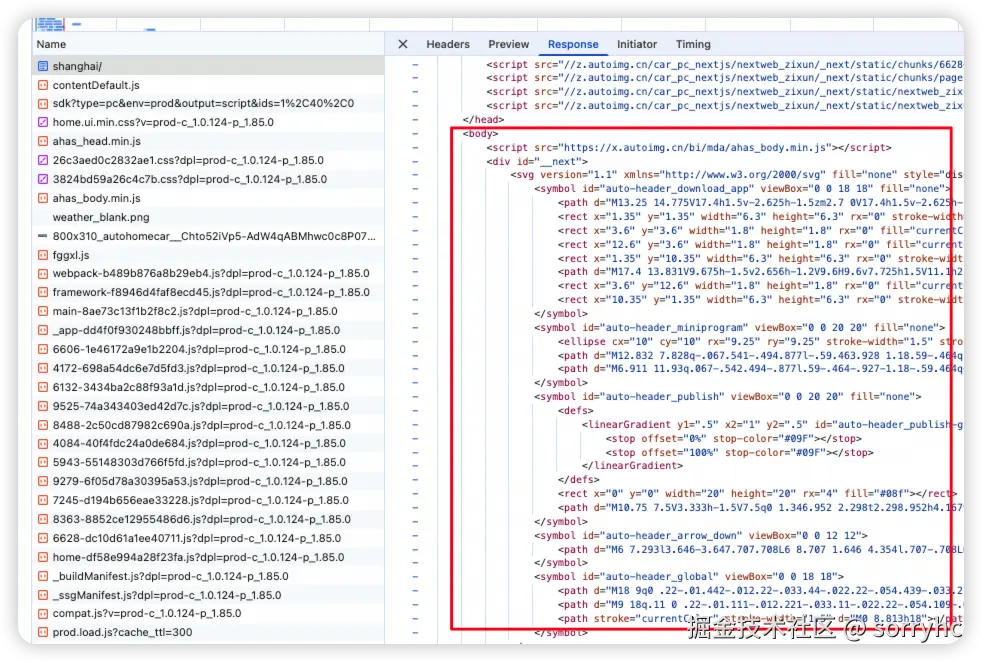Select the _ssgManifest.js request row

coord(209,595)
